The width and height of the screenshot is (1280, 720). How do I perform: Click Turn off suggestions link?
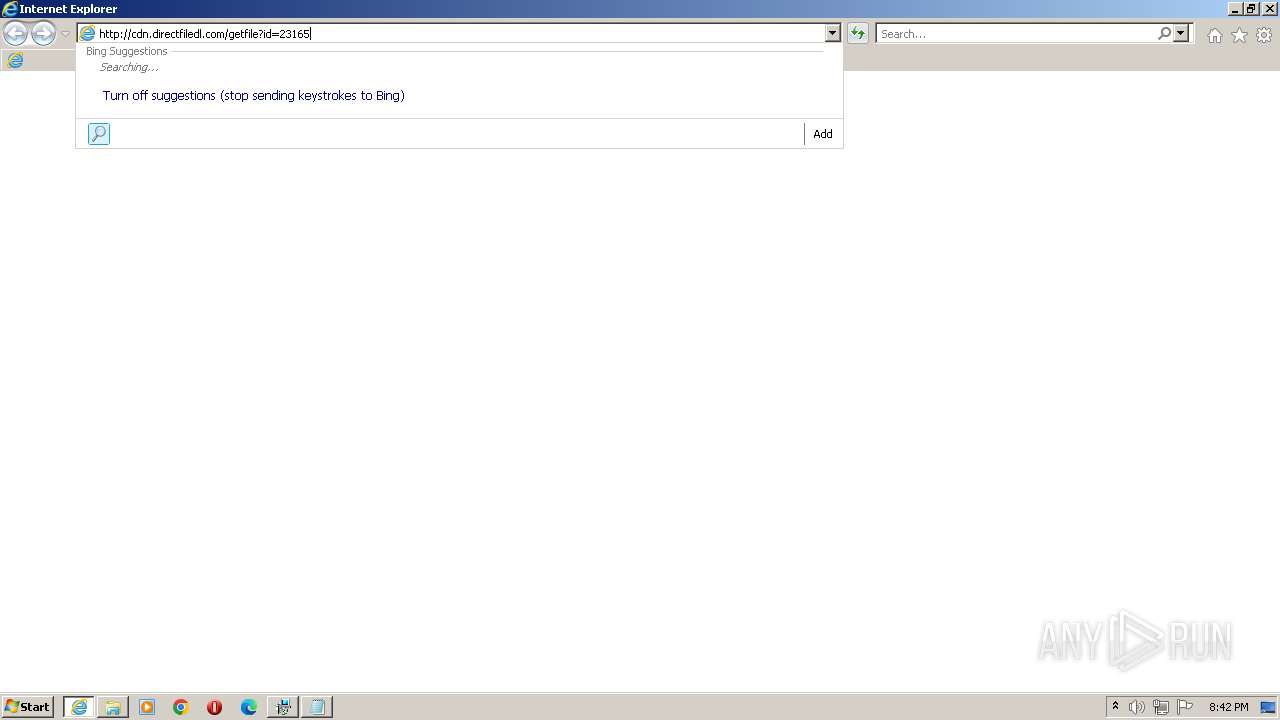(x=253, y=96)
